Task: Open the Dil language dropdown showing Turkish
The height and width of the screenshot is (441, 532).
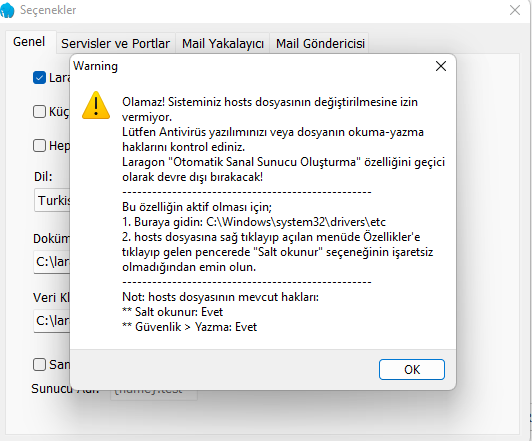Action: (x=52, y=200)
